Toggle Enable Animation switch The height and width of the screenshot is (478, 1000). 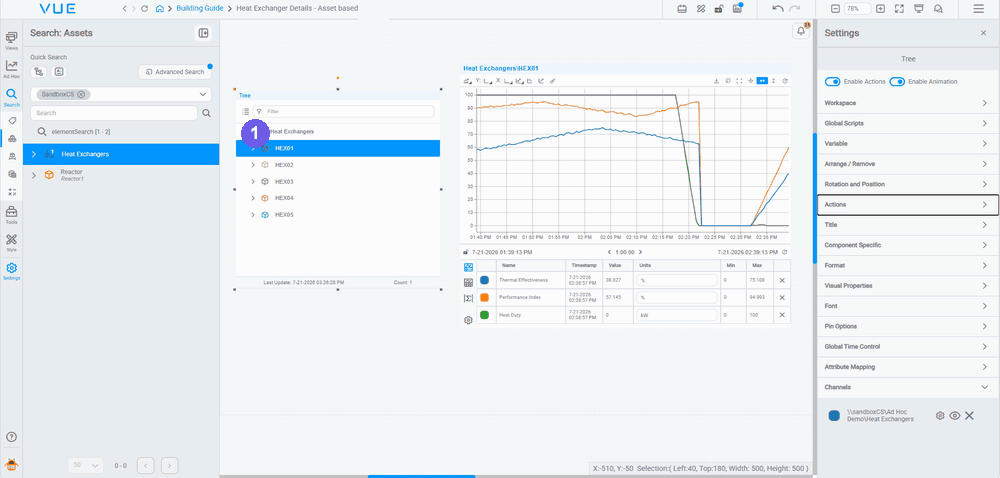[x=897, y=82]
